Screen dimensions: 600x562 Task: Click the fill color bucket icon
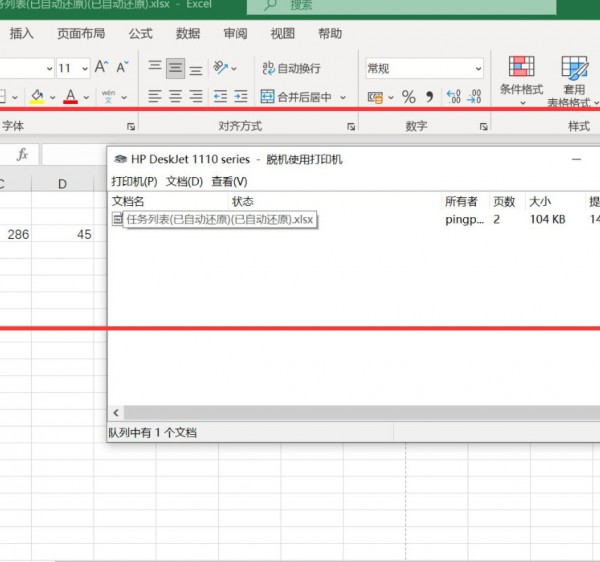tap(37, 96)
